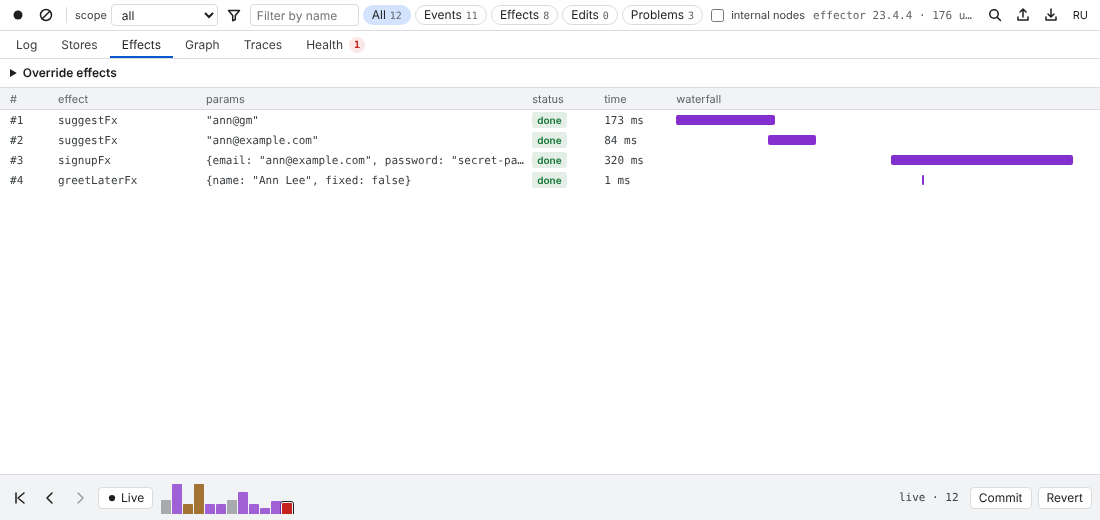Select the greetLaterFx effect row

click(550, 180)
